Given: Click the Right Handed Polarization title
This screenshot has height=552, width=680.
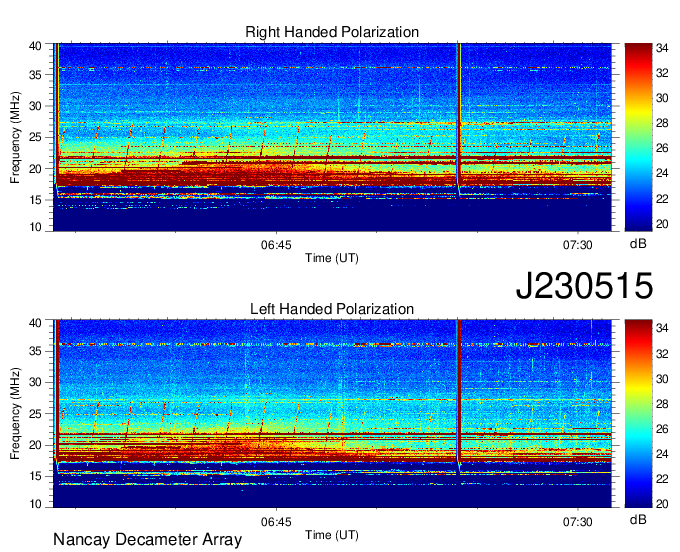Looking at the screenshot, I should (x=332, y=32).
